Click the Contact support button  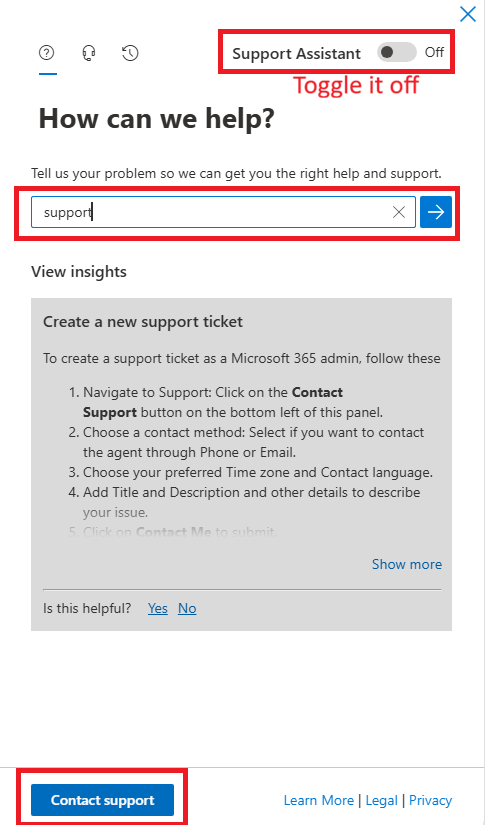pyautogui.click(x=103, y=800)
